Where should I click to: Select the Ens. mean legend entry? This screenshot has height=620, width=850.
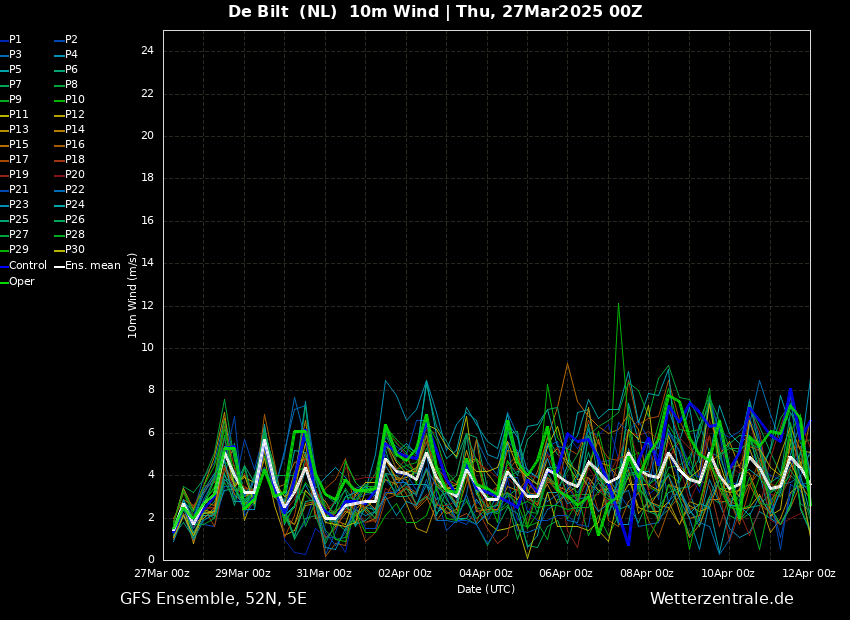92,266
